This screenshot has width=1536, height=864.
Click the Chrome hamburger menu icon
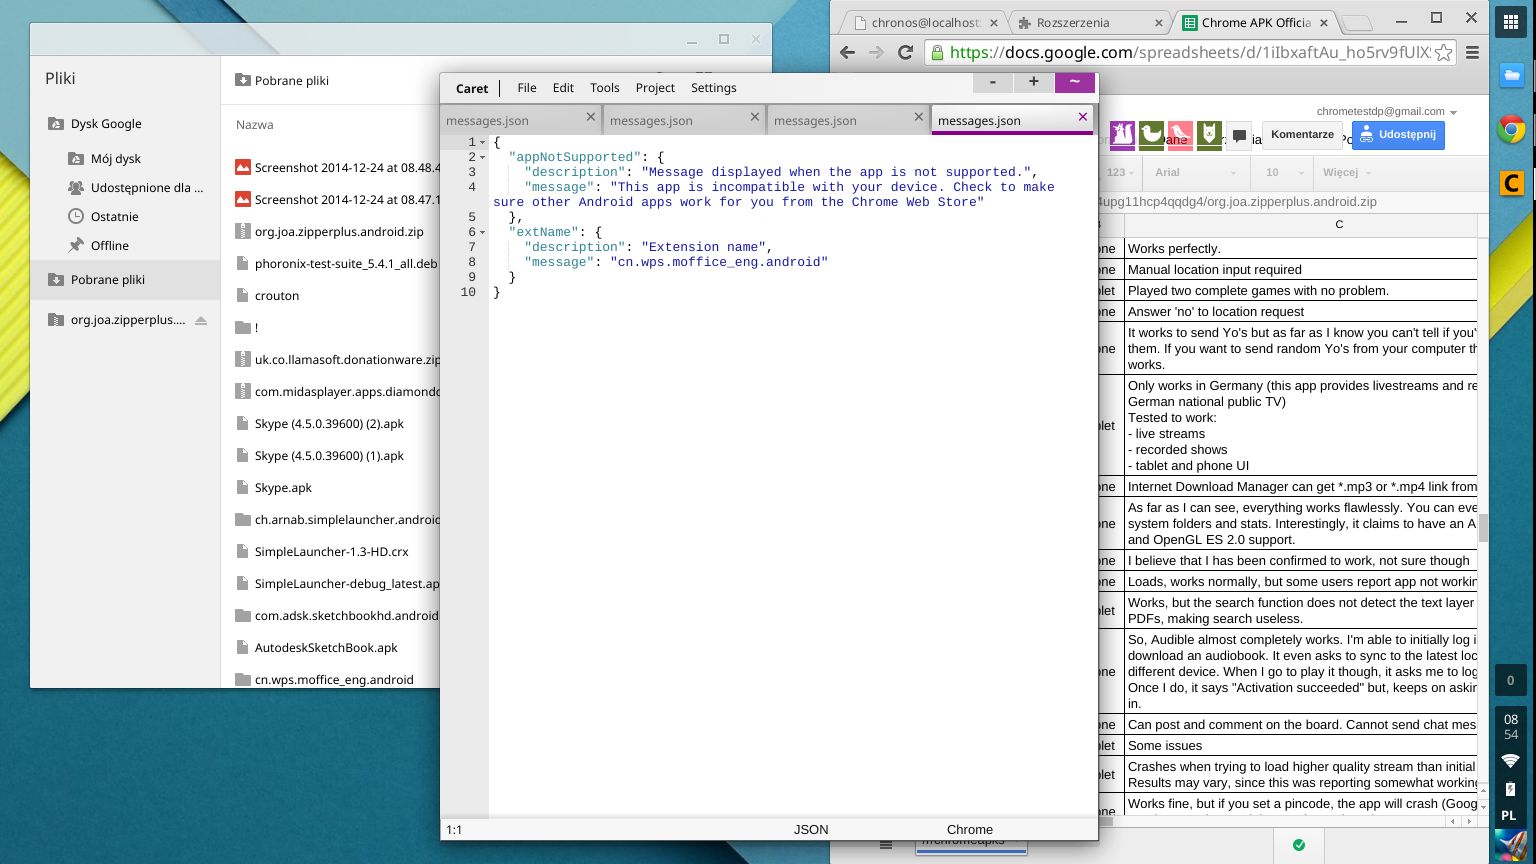1472,53
